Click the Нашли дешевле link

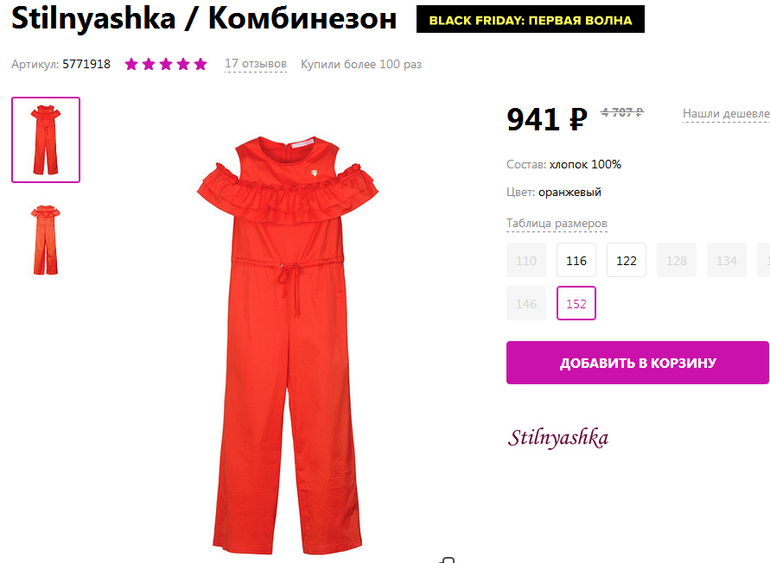pyautogui.click(x=726, y=114)
